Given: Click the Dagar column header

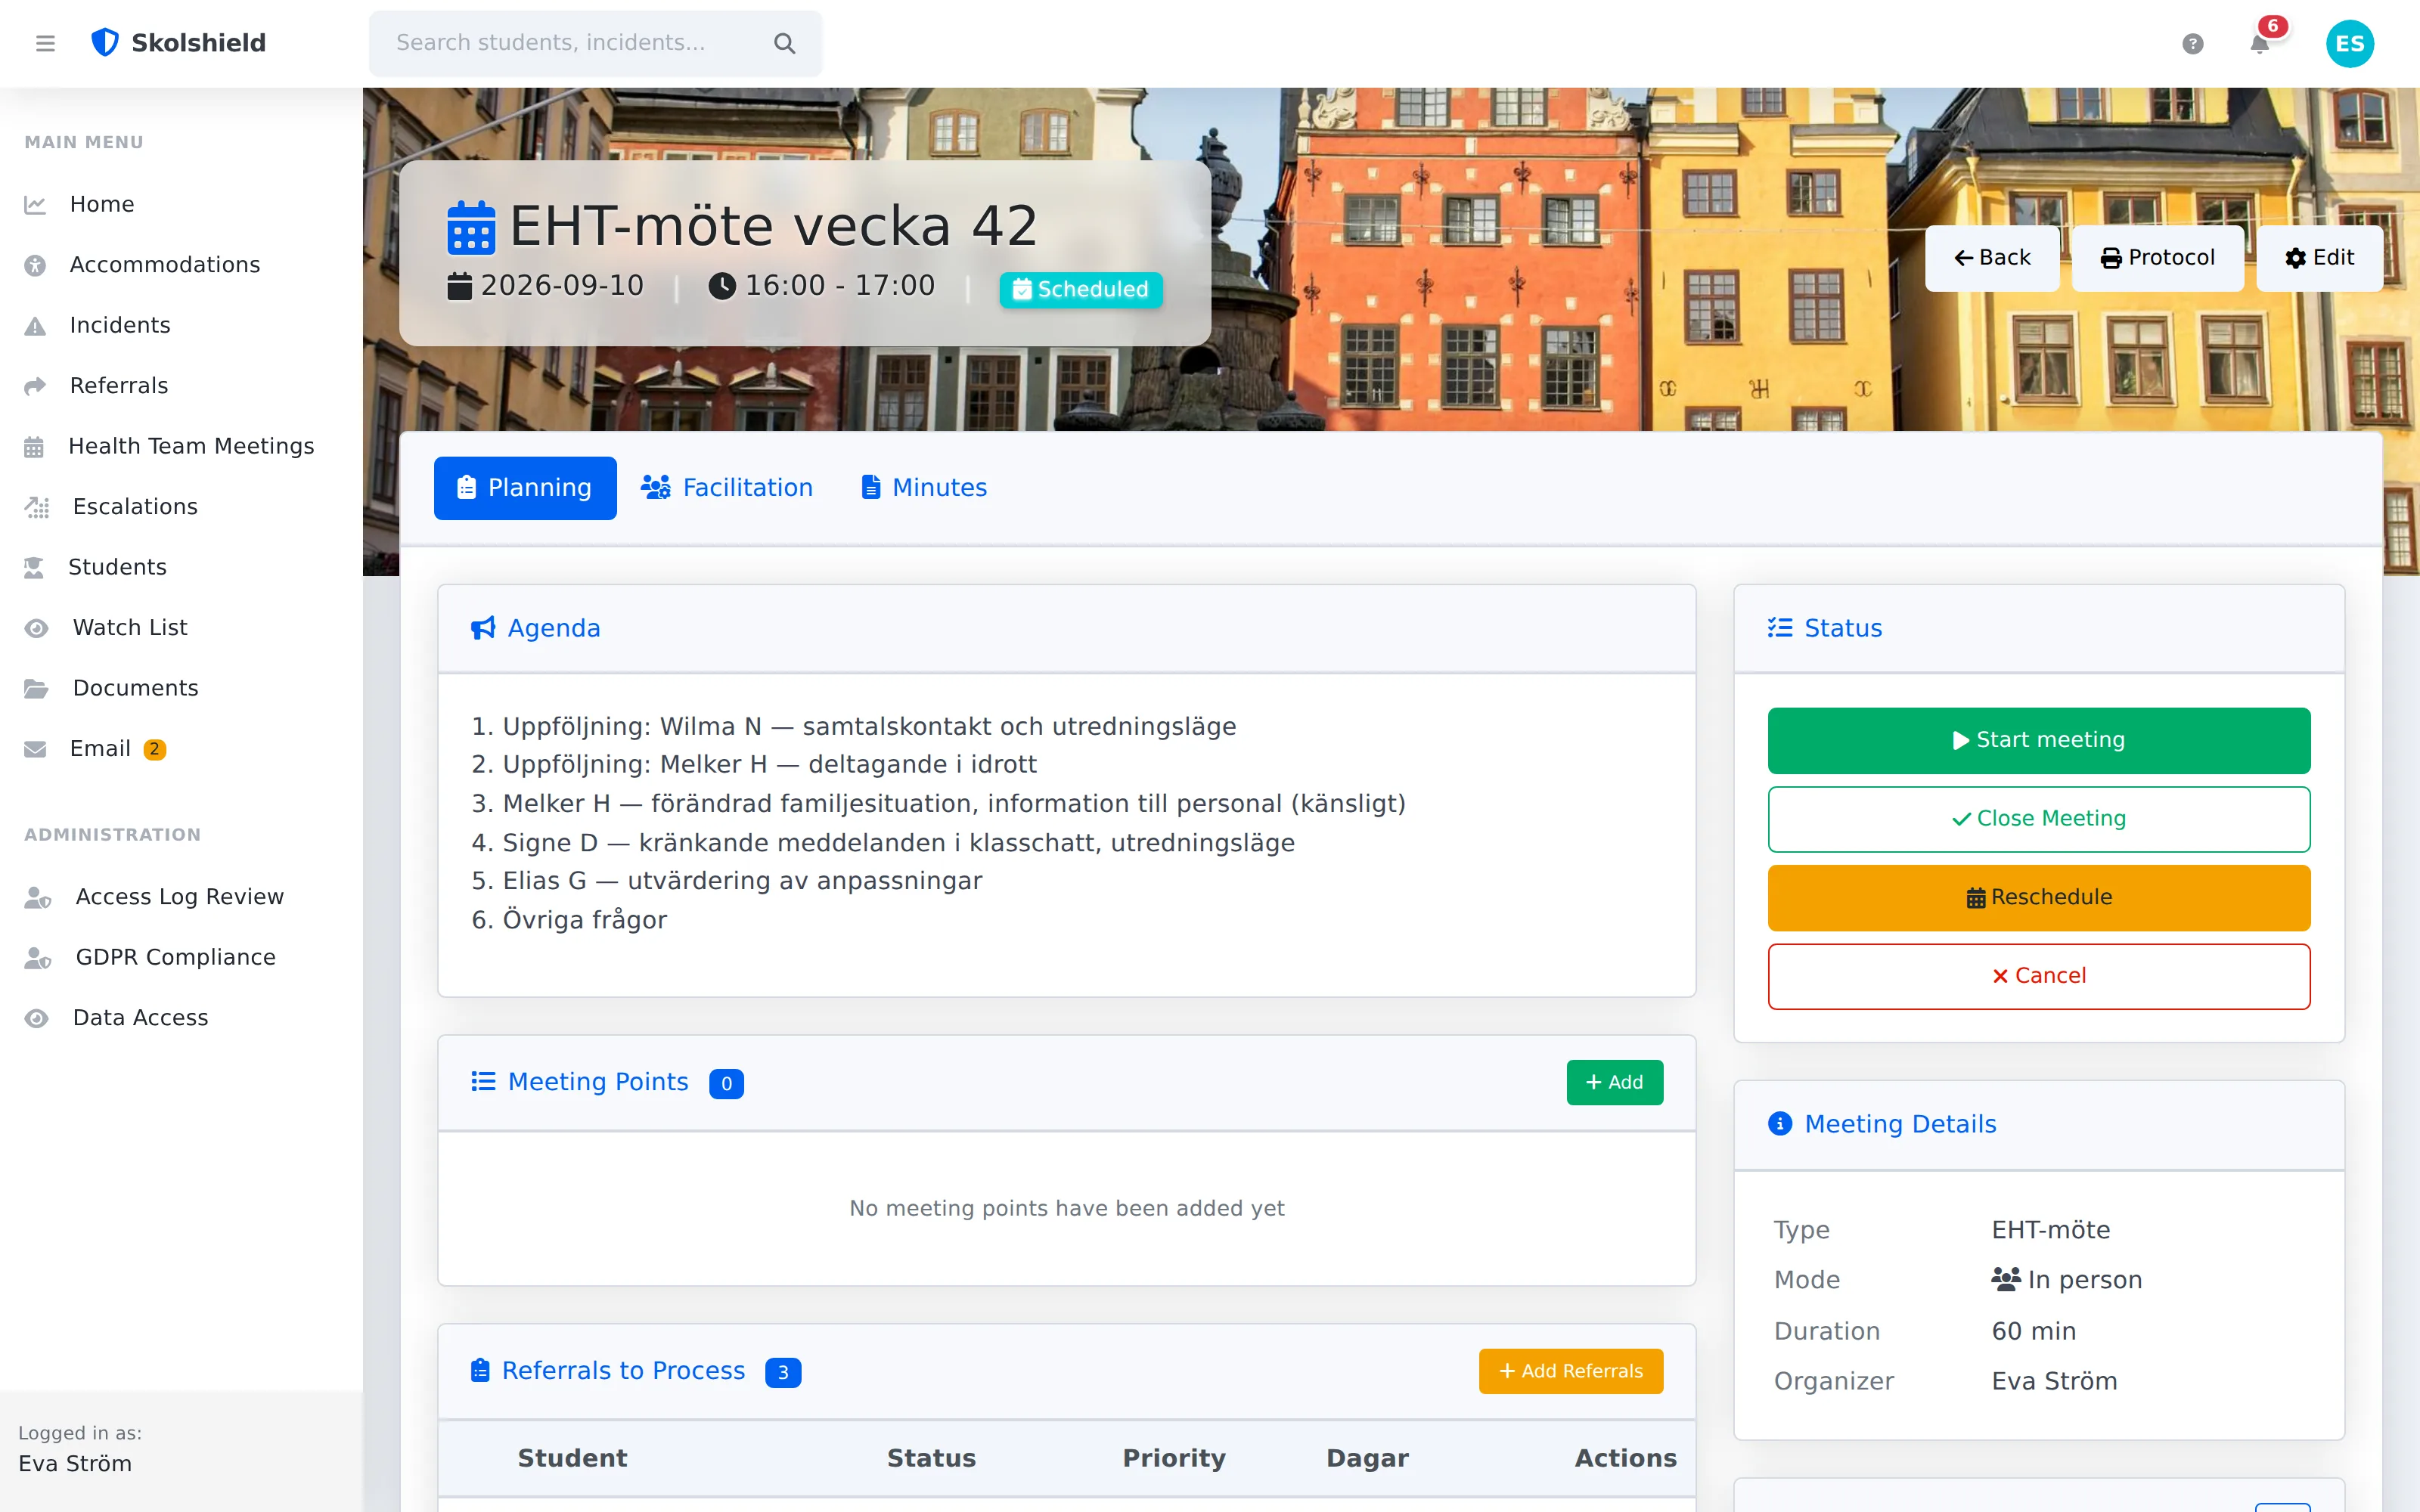Looking at the screenshot, I should pyautogui.click(x=1367, y=1458).
